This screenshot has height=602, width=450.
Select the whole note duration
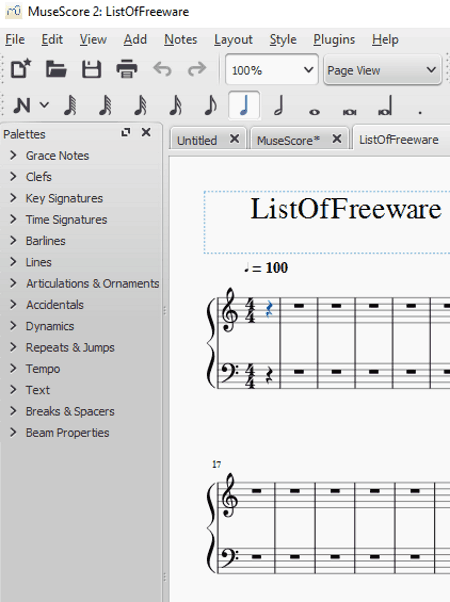click(314, 112)
